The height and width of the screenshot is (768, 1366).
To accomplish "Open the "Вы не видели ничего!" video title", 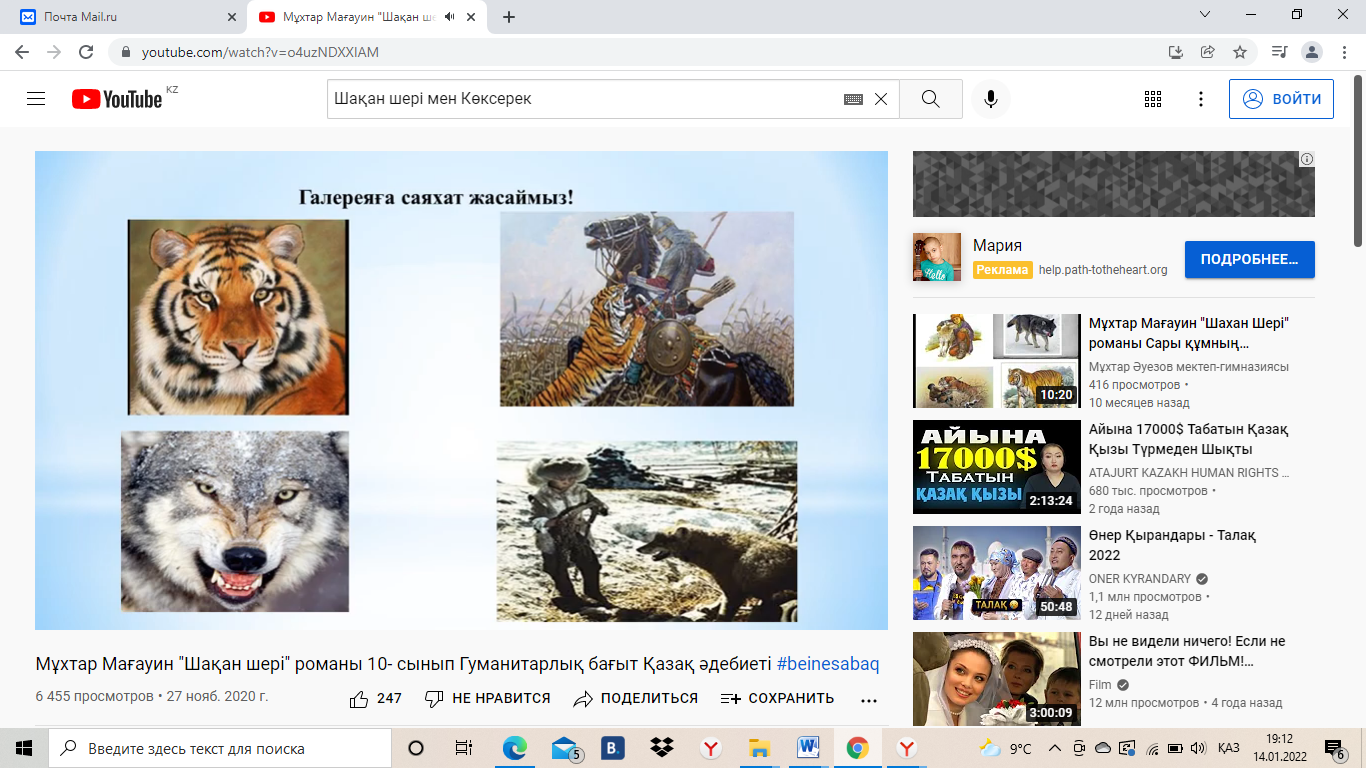I will [1187, 651].
